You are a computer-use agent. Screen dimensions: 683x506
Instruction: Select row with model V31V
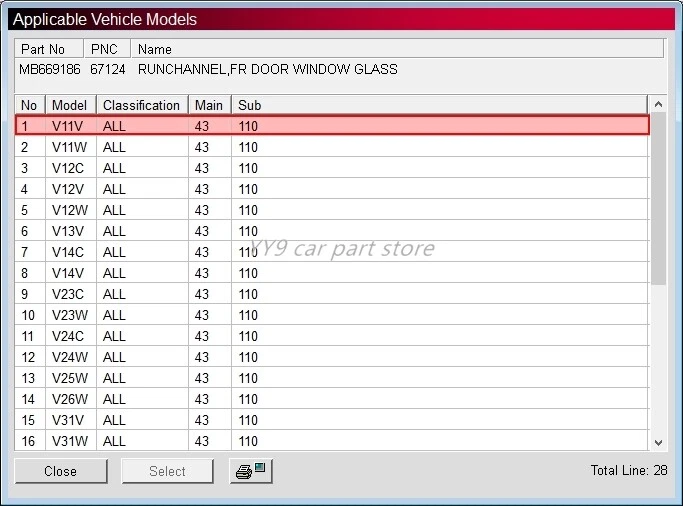[x=332, y=420]
